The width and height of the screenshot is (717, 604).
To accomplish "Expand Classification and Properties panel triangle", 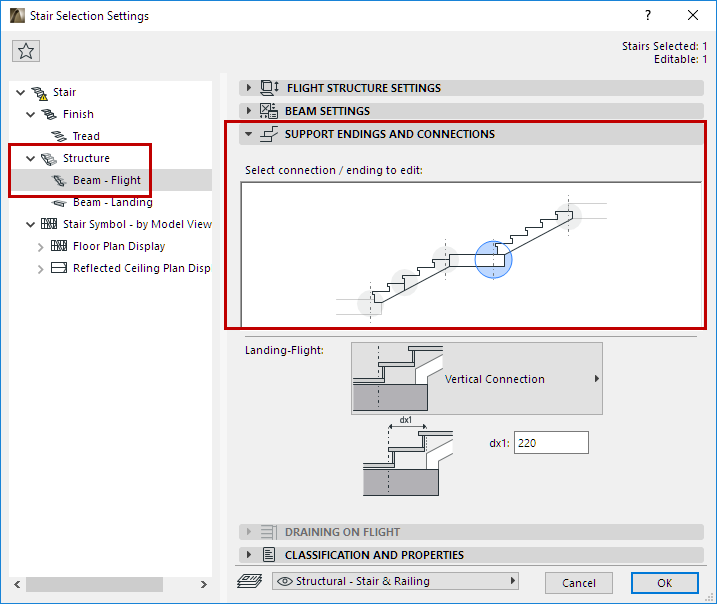I will pyautogui.click(x=248, y=555).
